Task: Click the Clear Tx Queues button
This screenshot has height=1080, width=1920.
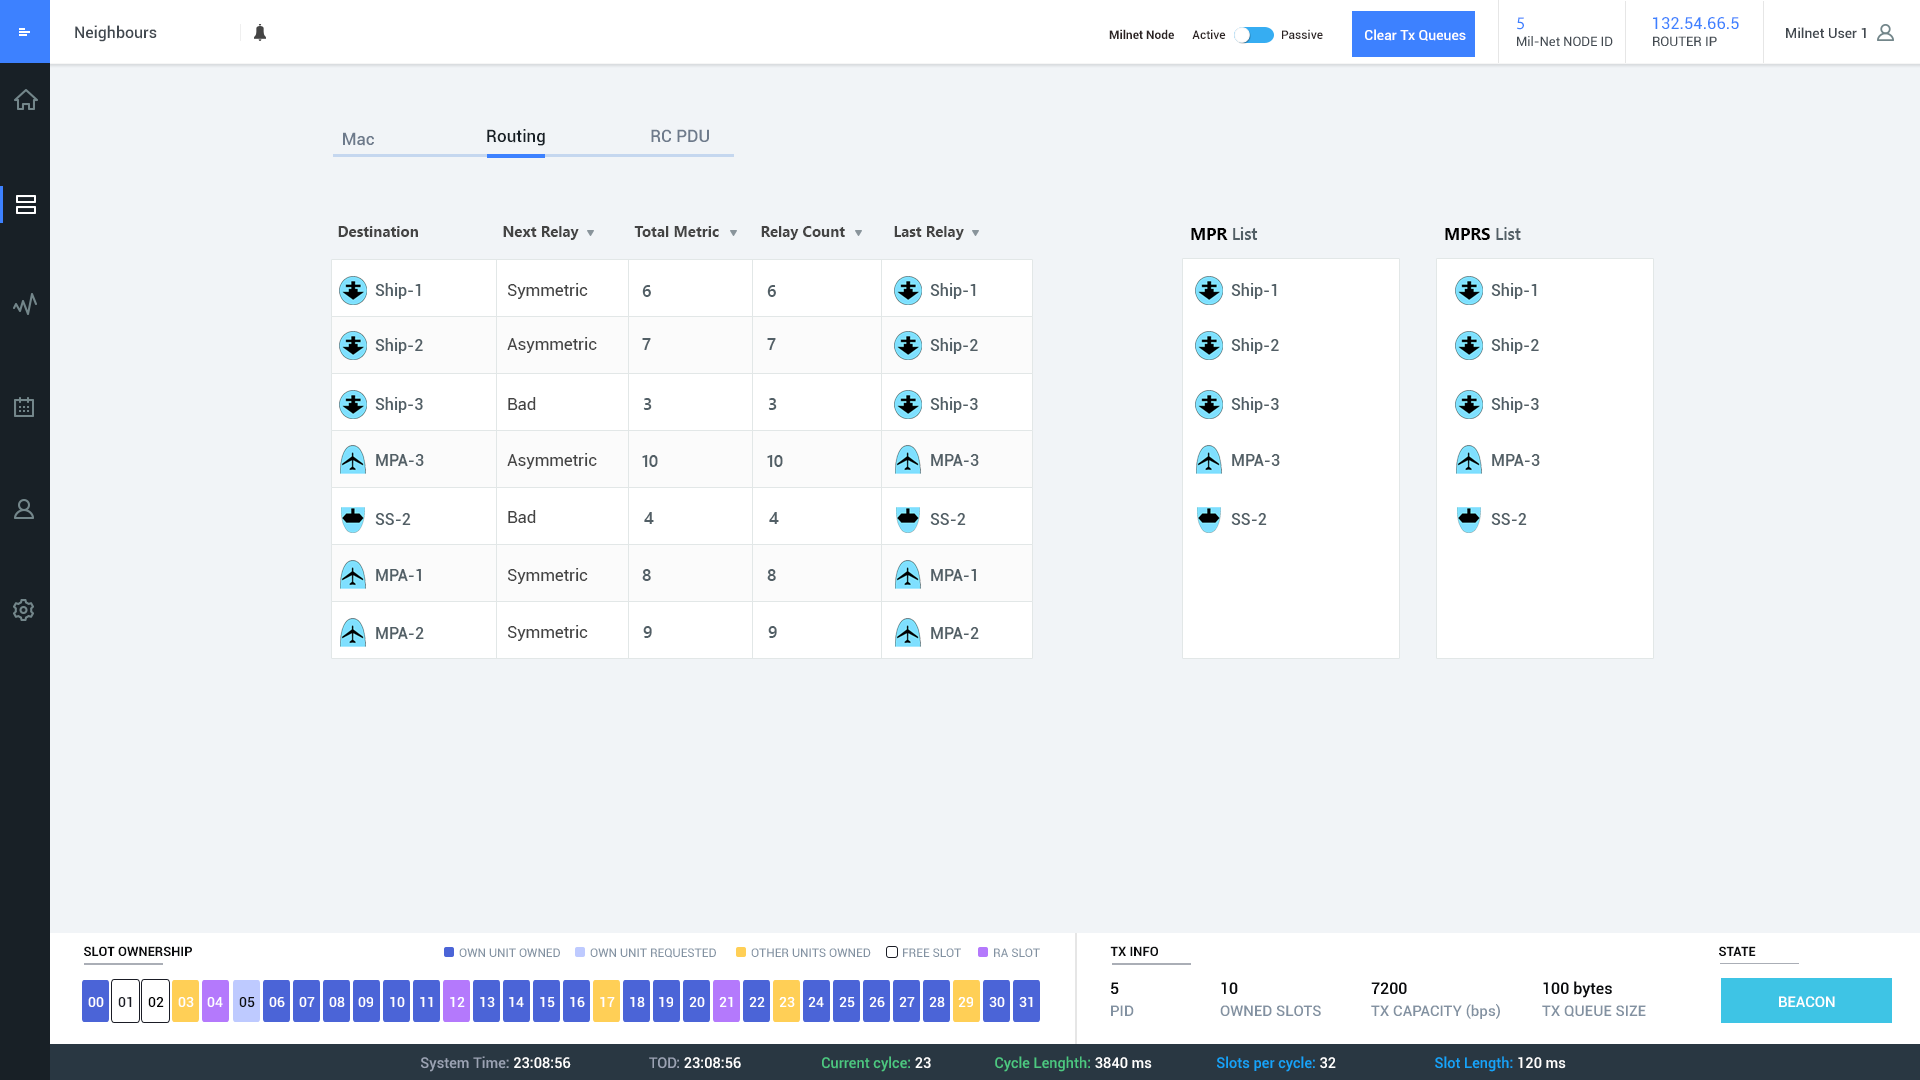Action: tap(1413, 35)
